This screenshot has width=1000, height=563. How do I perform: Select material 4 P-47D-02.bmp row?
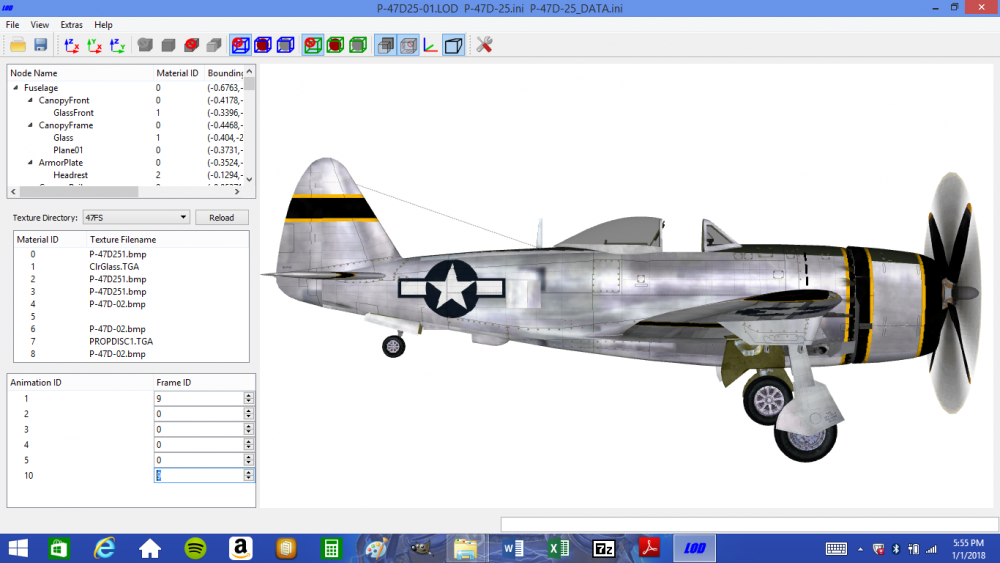click(x=131, y=304)
